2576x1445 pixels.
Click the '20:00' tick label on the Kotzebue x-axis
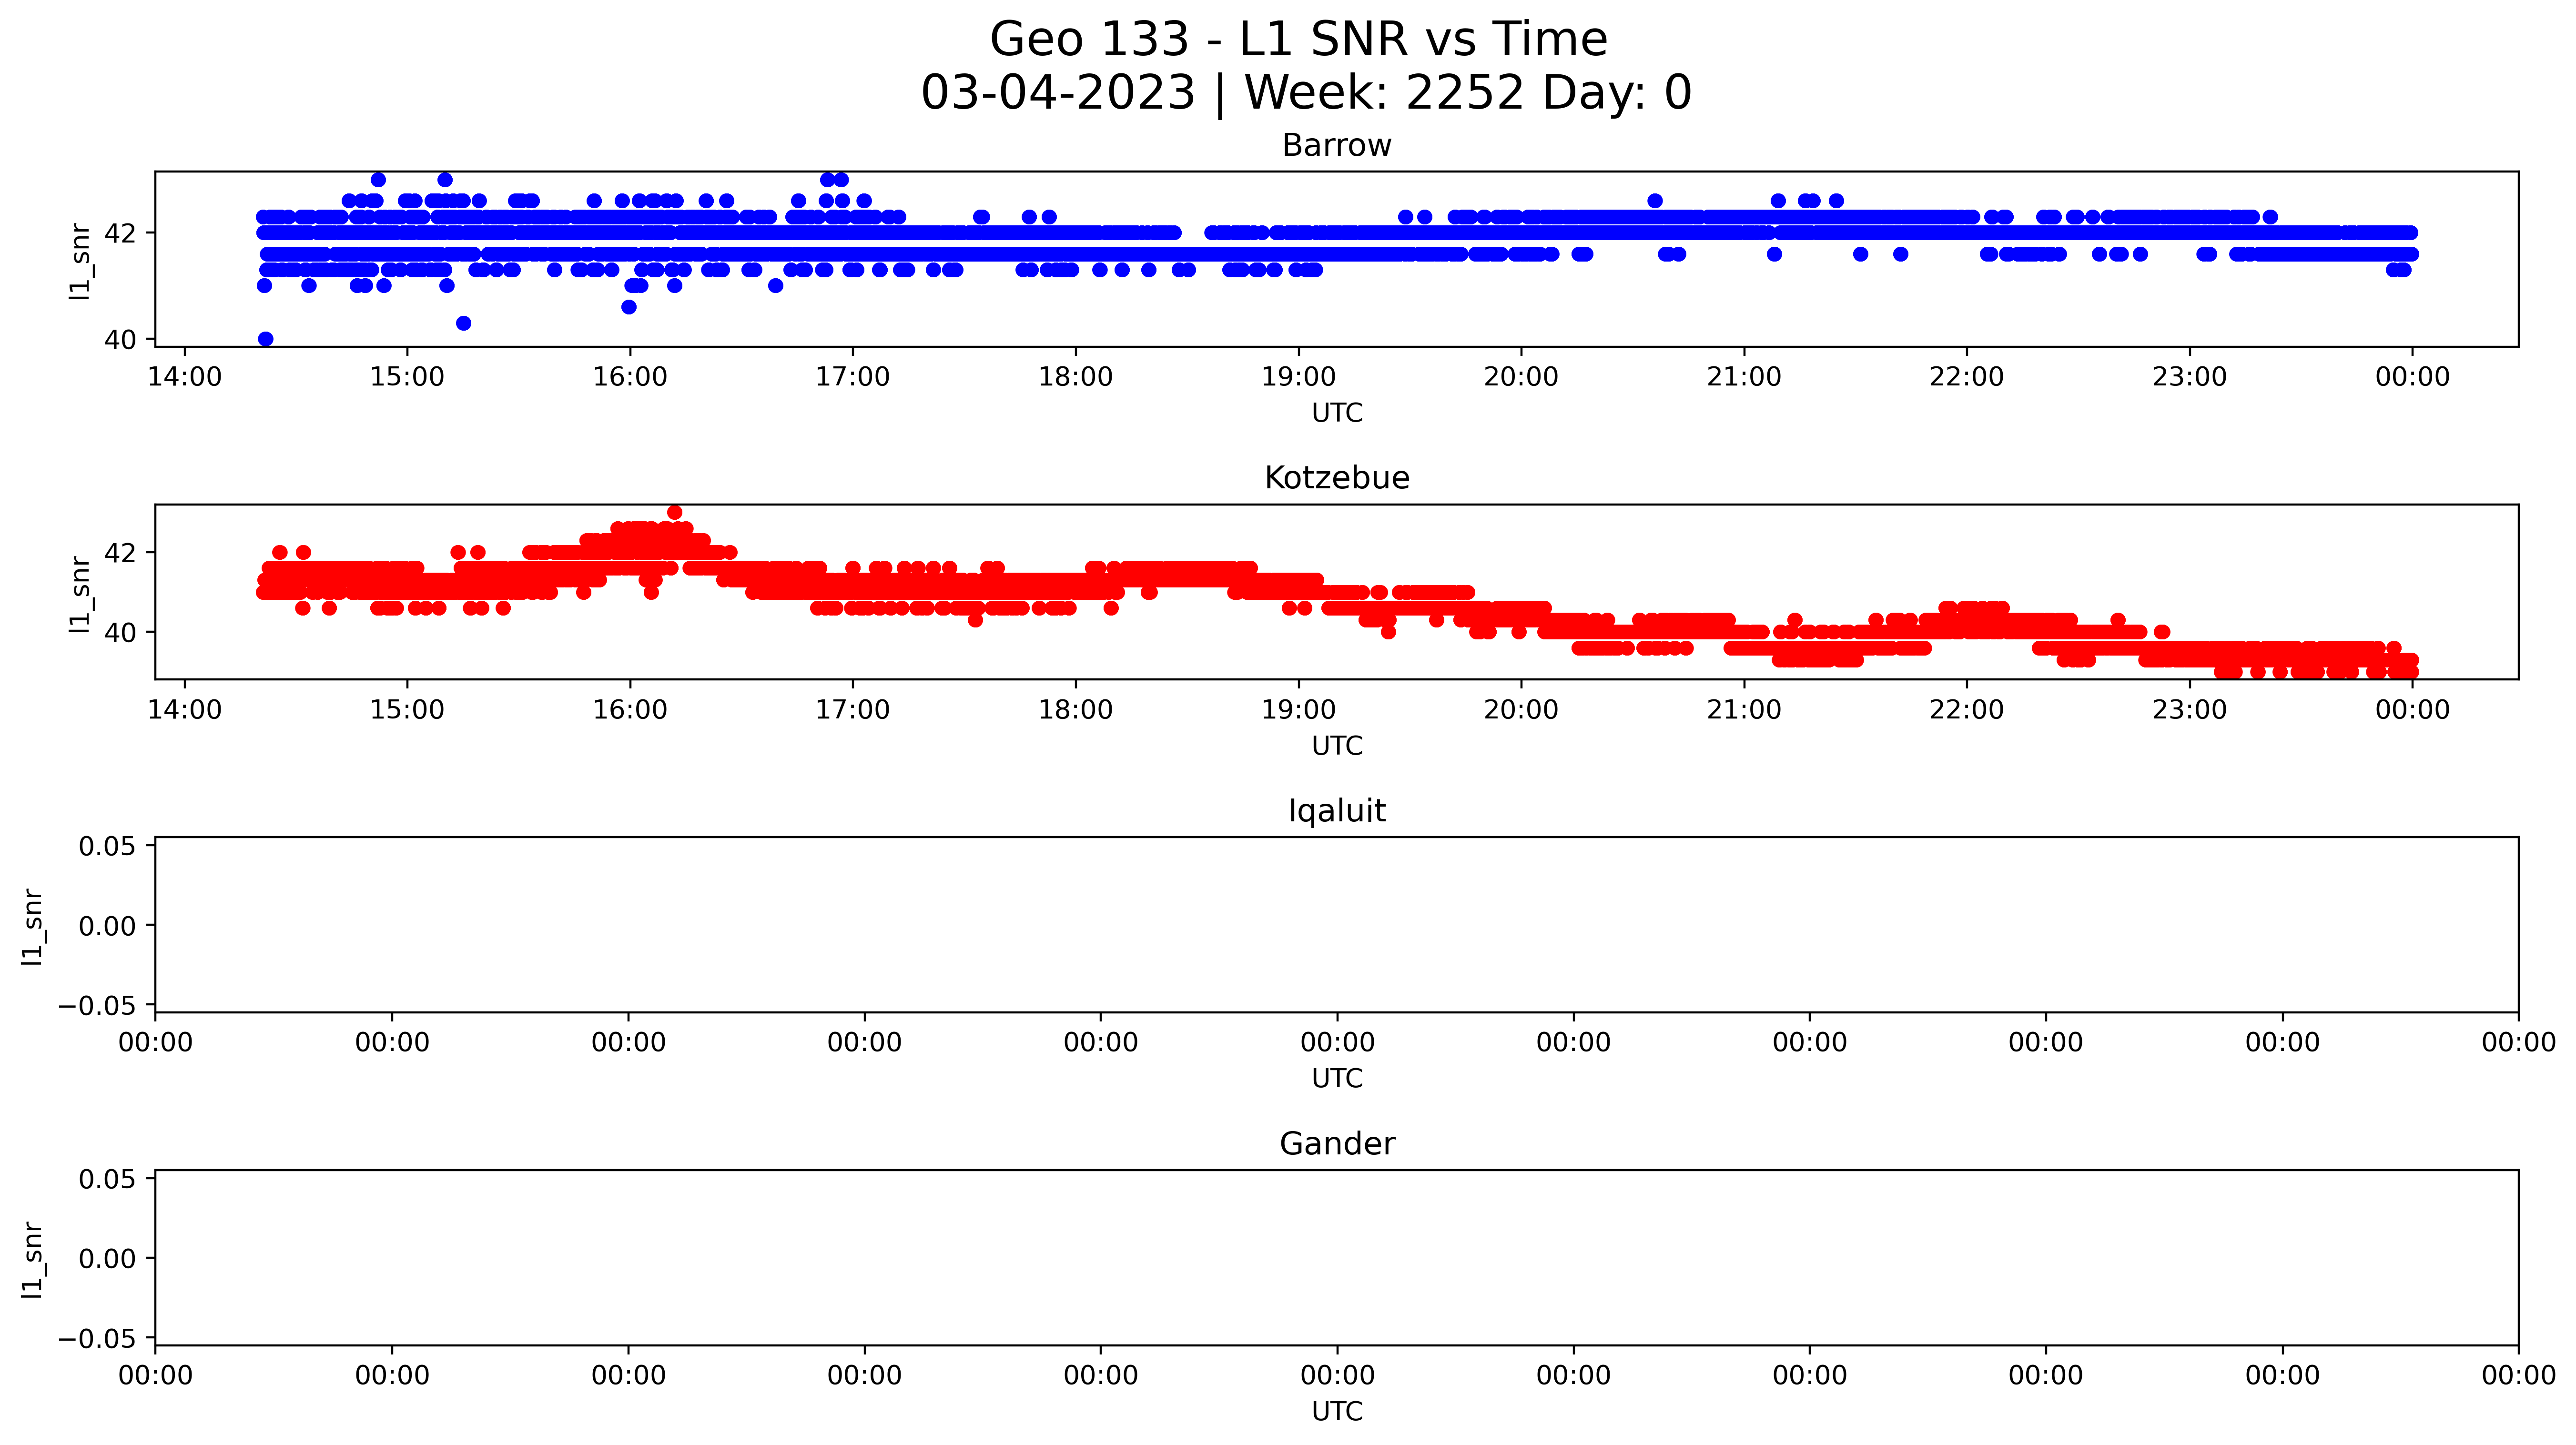1522,710
